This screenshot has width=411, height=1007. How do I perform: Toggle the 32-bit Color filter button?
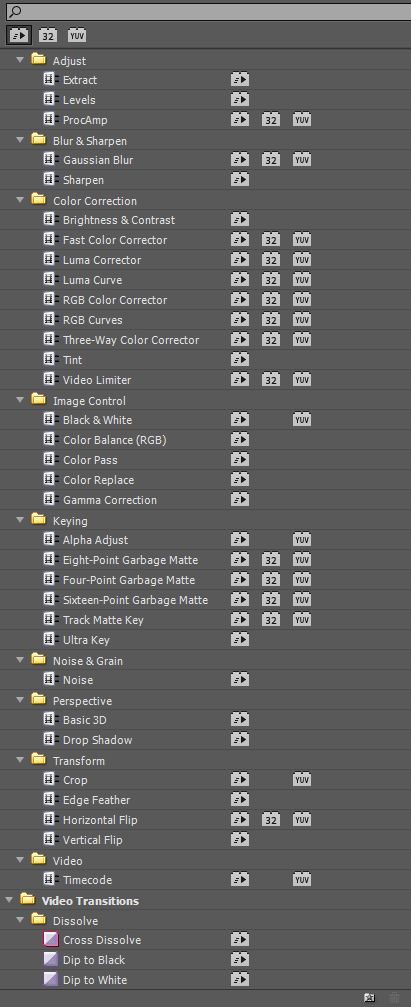click(48, 35)
